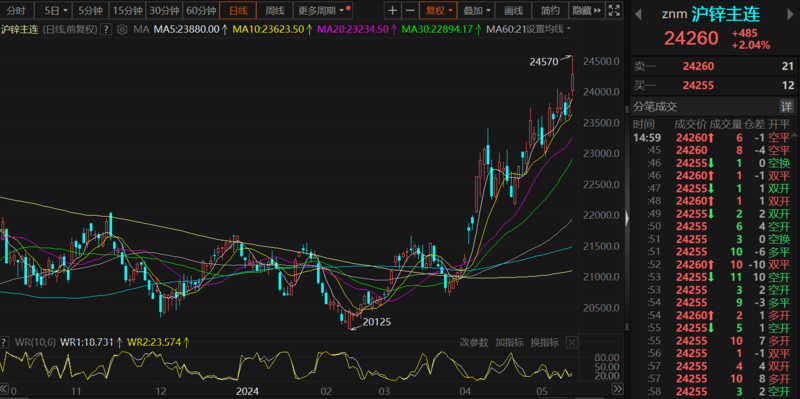Click MA20:23234.50 value label
The image size is (800, 399).
(353, 30)
